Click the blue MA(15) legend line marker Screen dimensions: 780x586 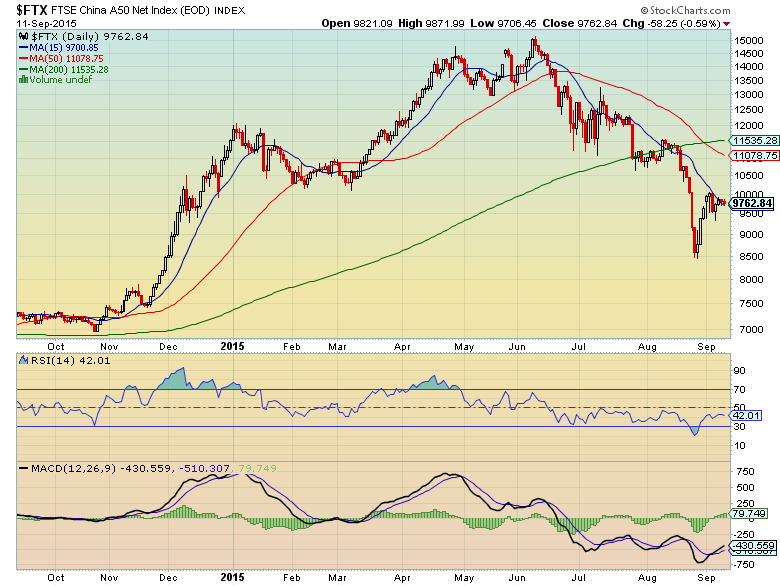pos(22,47)
